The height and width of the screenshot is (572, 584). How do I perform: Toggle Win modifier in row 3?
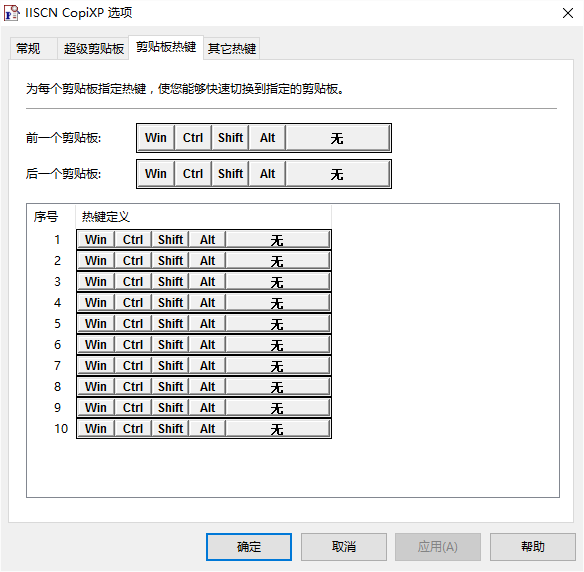[x=96, y=282]
